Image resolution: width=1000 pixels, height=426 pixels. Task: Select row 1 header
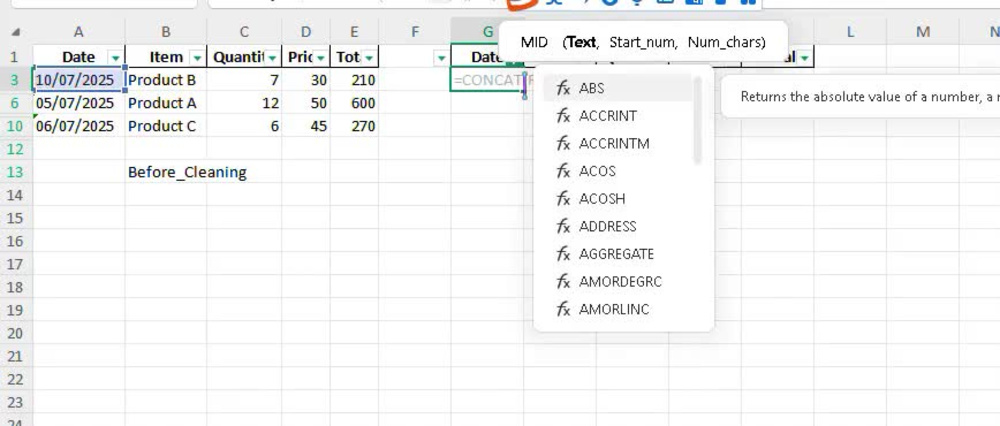coord(15,57)
